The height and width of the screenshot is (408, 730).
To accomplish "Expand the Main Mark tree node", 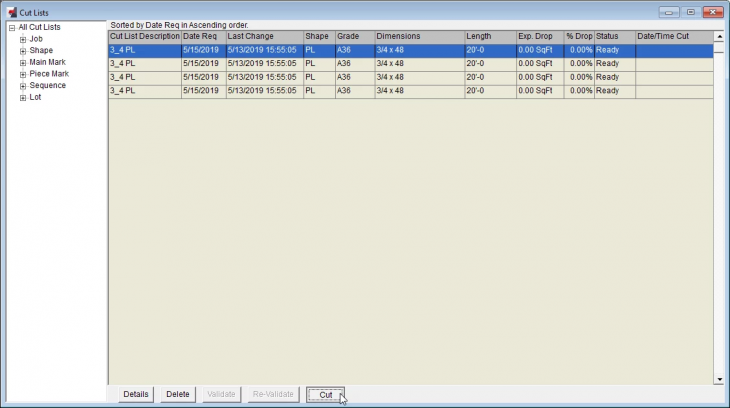I will click(x=23, y=63).
